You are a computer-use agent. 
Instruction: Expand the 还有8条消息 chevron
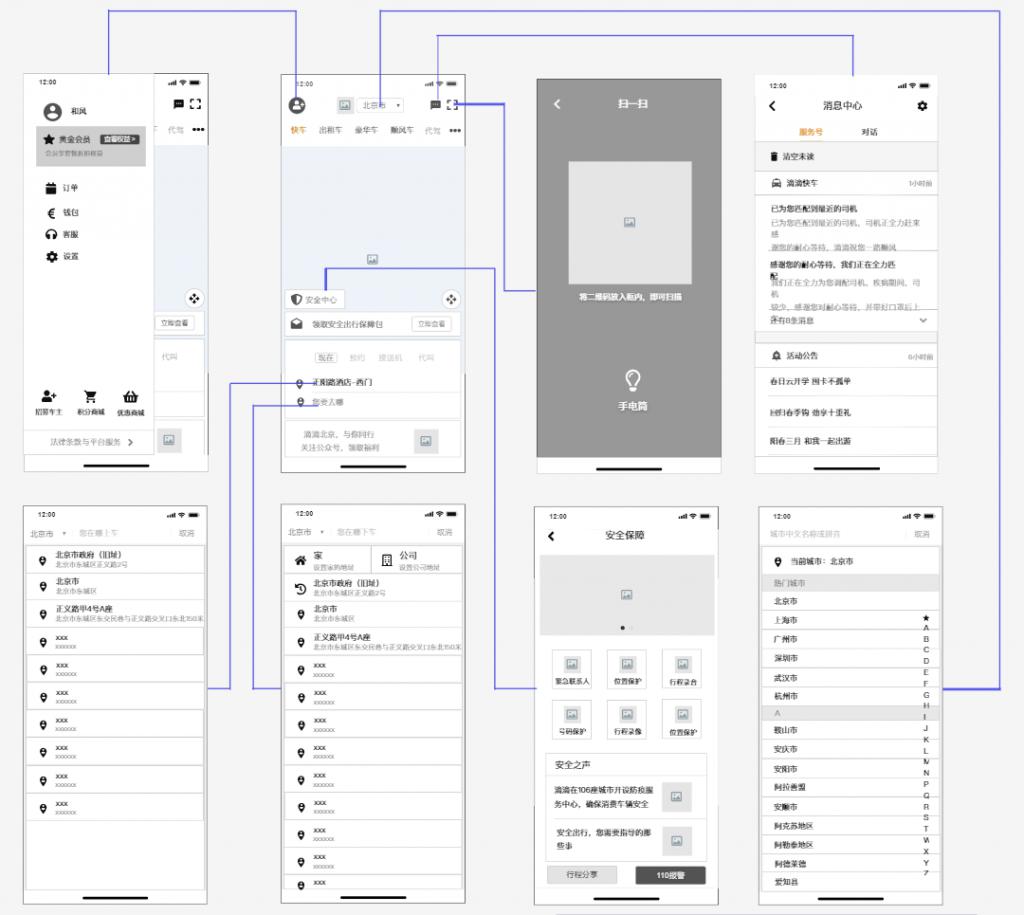922,320
